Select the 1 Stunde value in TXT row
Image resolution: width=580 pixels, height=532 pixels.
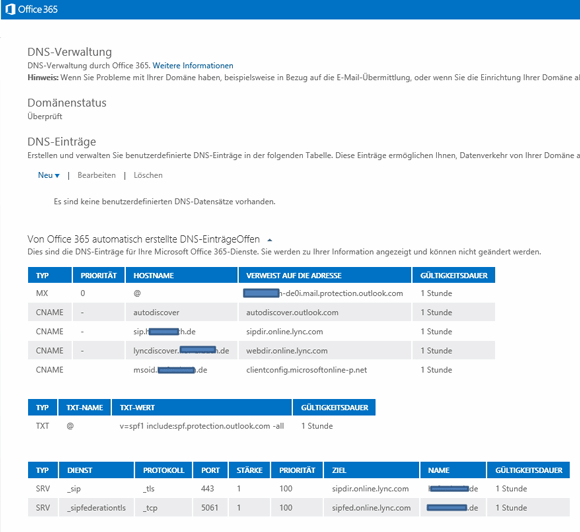tap(317, 426)
